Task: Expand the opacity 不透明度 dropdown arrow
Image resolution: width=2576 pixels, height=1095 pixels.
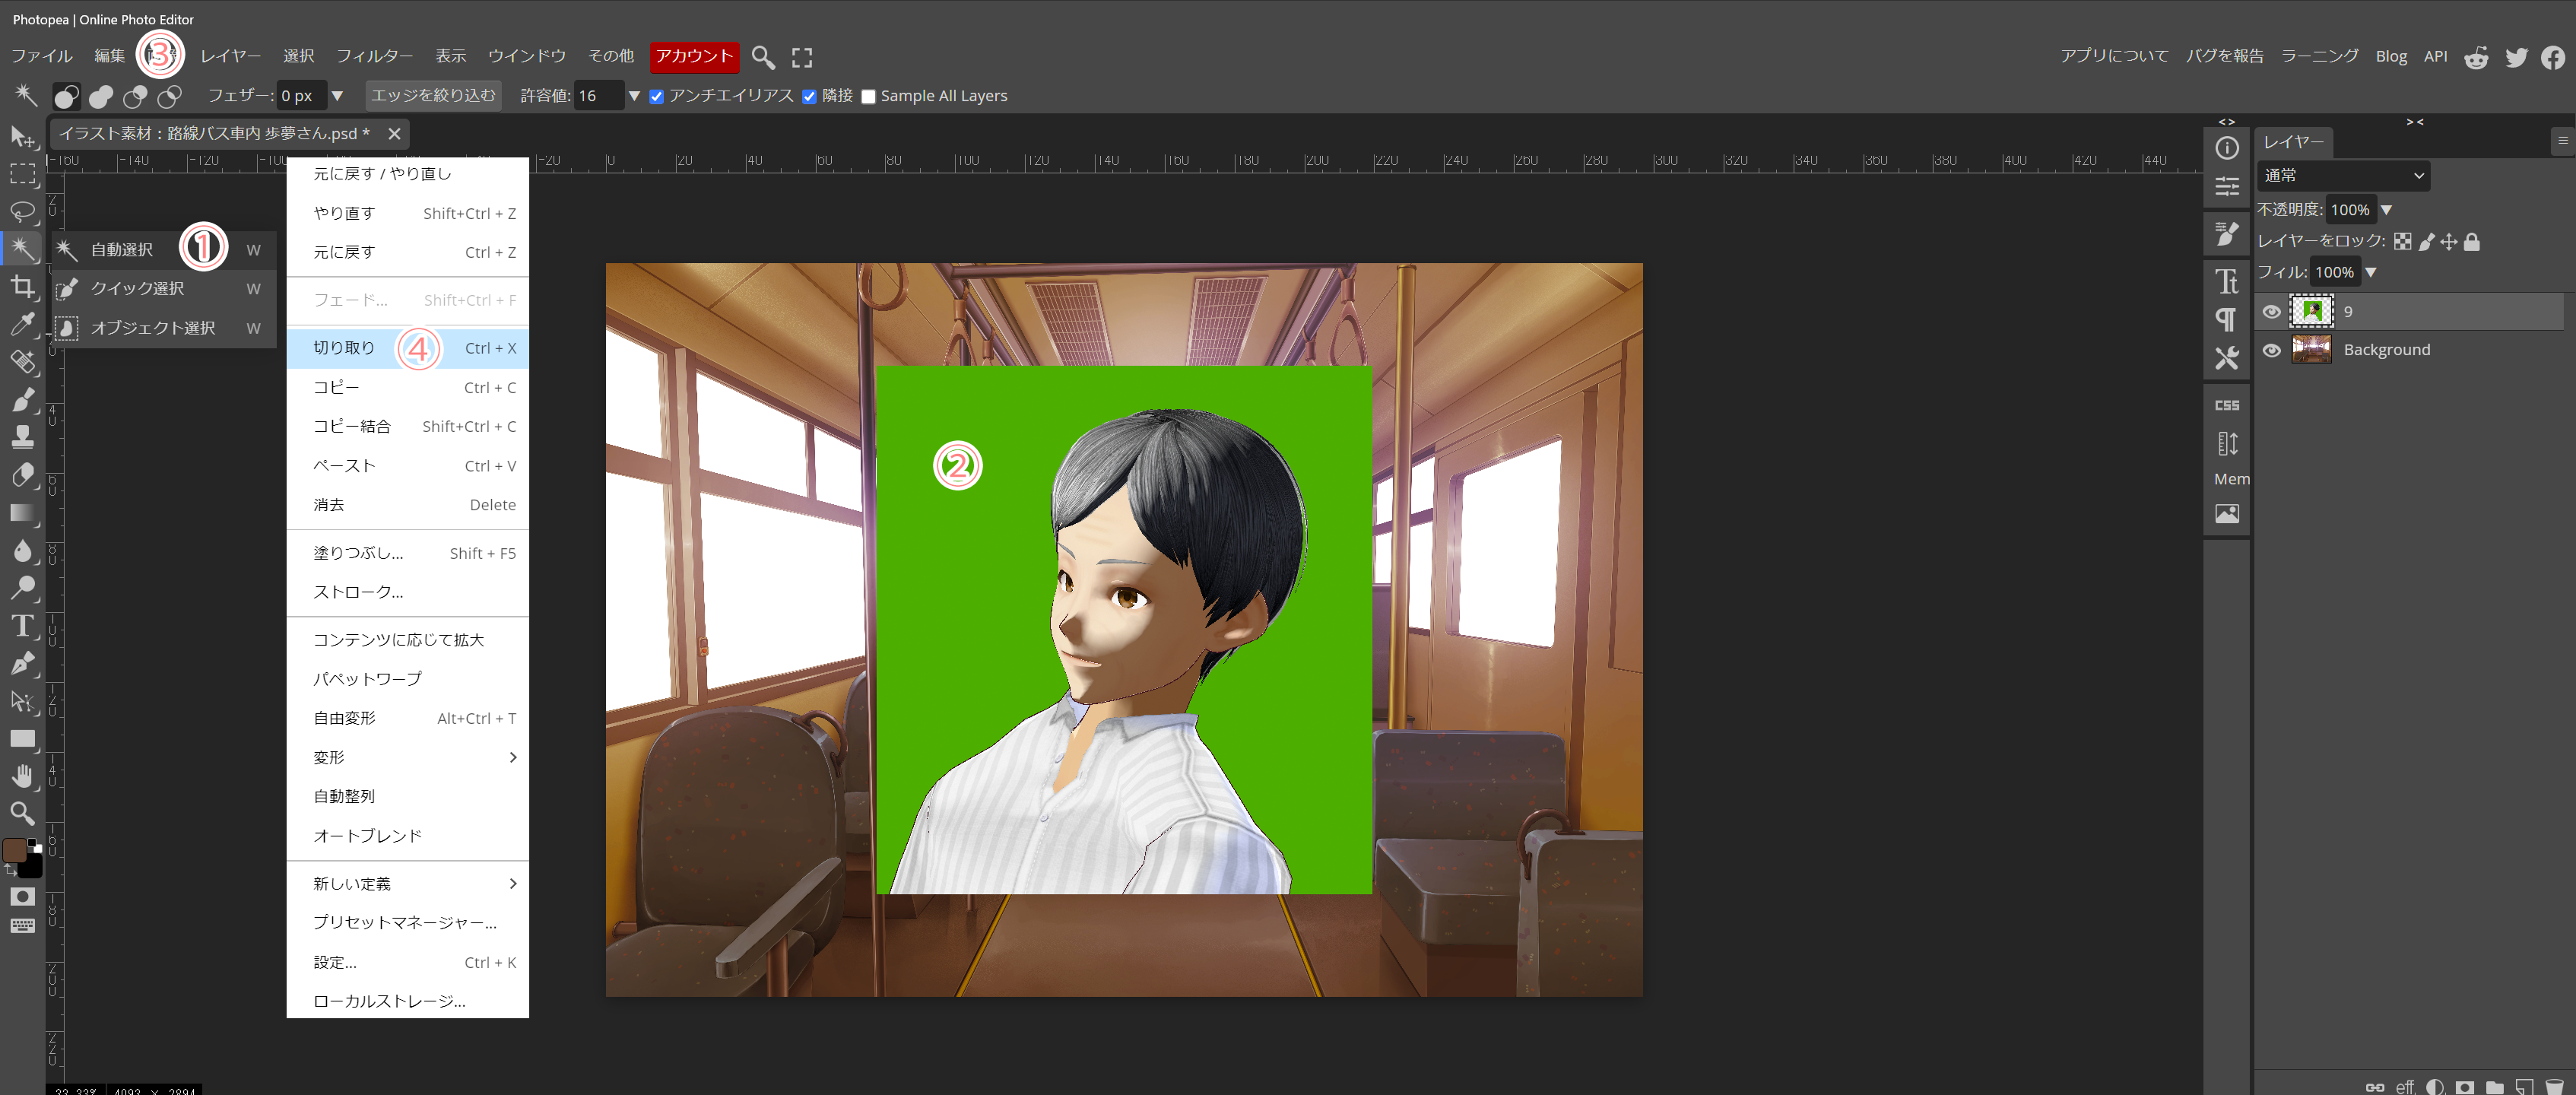Action: (2386, 210)
